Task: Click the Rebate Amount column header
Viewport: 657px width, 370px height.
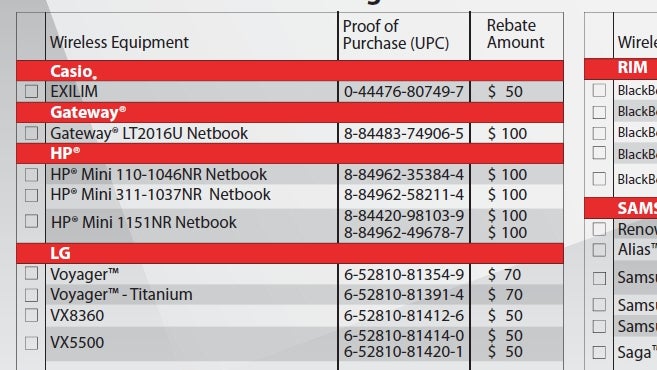Action: 515,34
